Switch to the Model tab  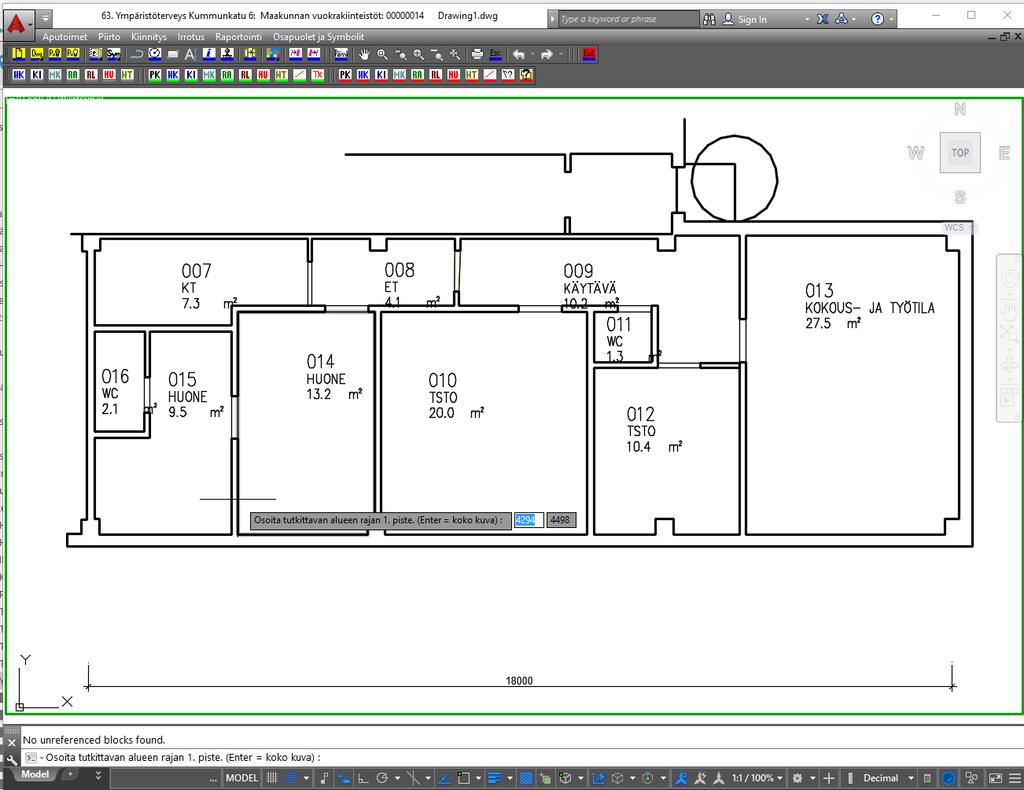pos(35,774)
